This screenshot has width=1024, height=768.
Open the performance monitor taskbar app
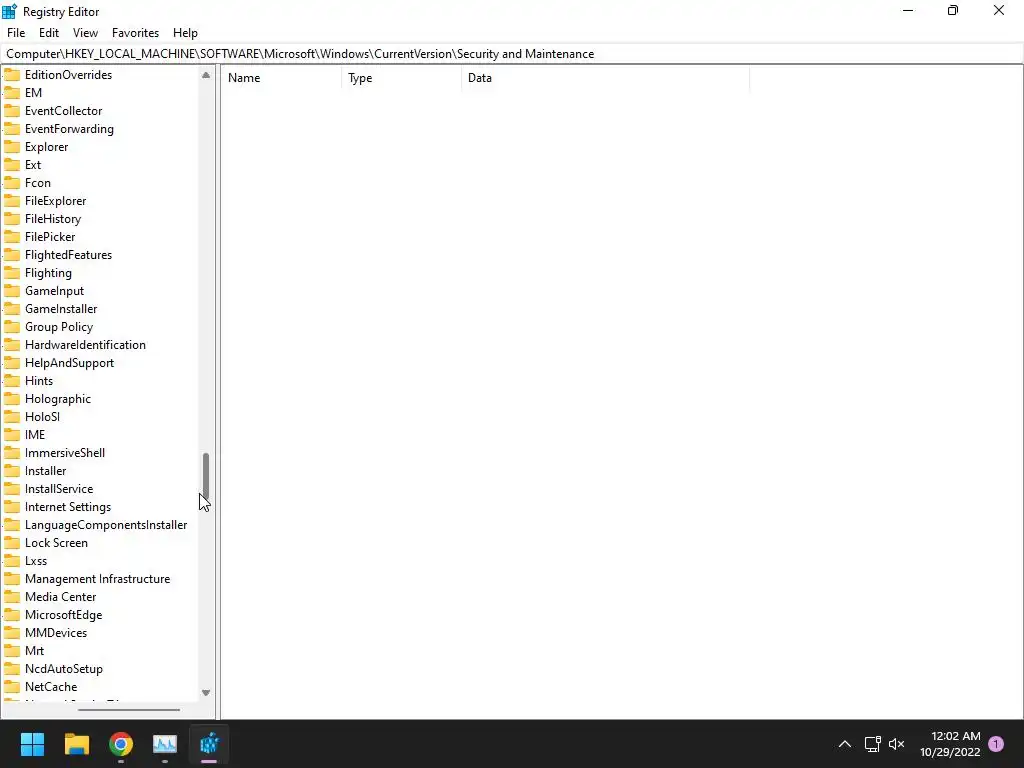(x=165, y=744)
